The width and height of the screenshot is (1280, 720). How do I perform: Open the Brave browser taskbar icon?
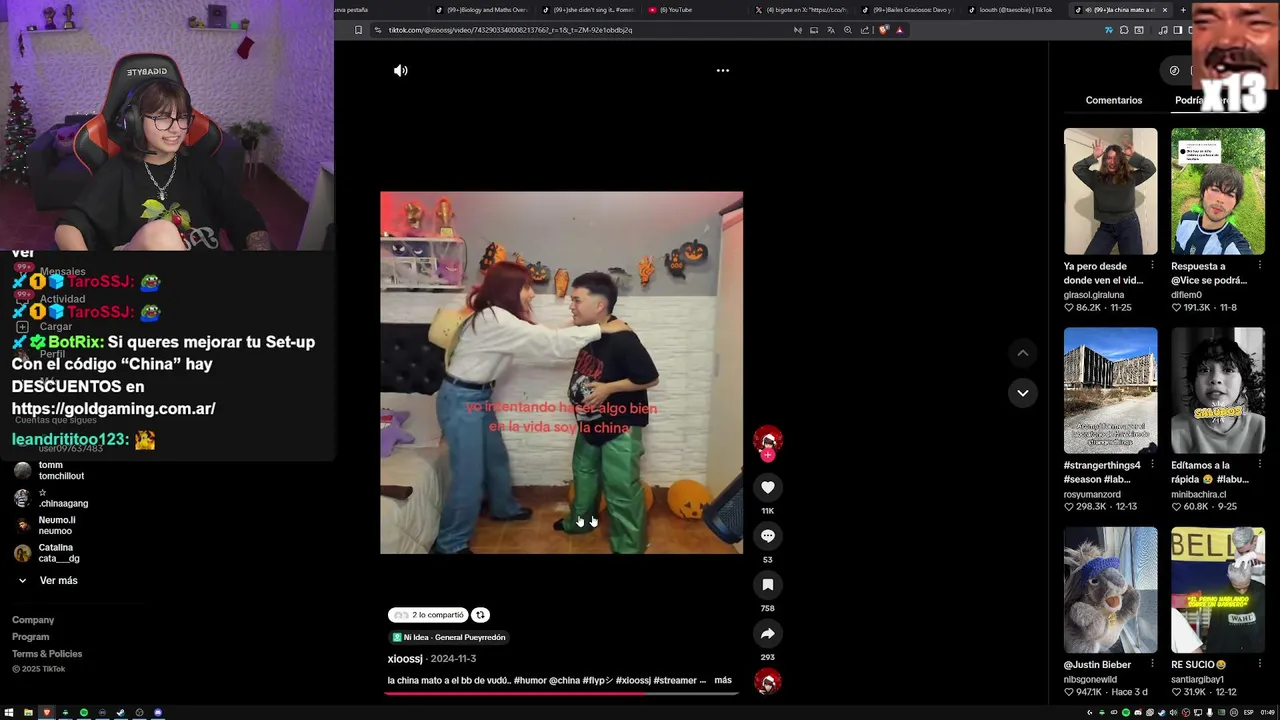(46, 713)
